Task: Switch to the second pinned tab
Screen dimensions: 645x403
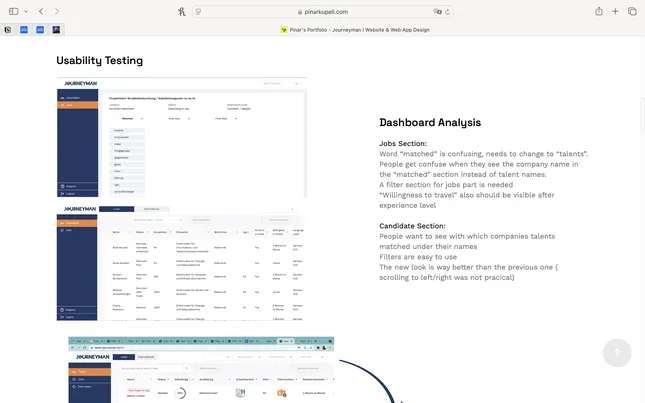Action: click(x=24, y=30)
